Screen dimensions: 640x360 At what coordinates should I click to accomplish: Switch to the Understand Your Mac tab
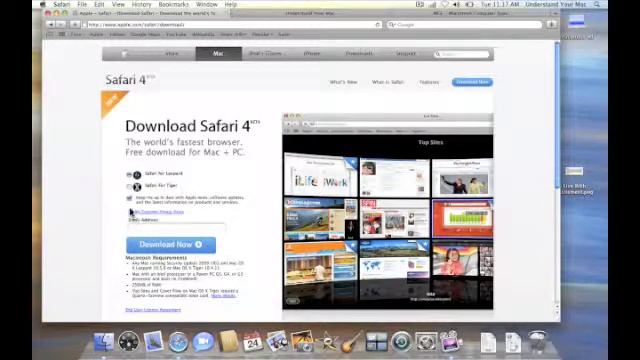coord(310,13)
